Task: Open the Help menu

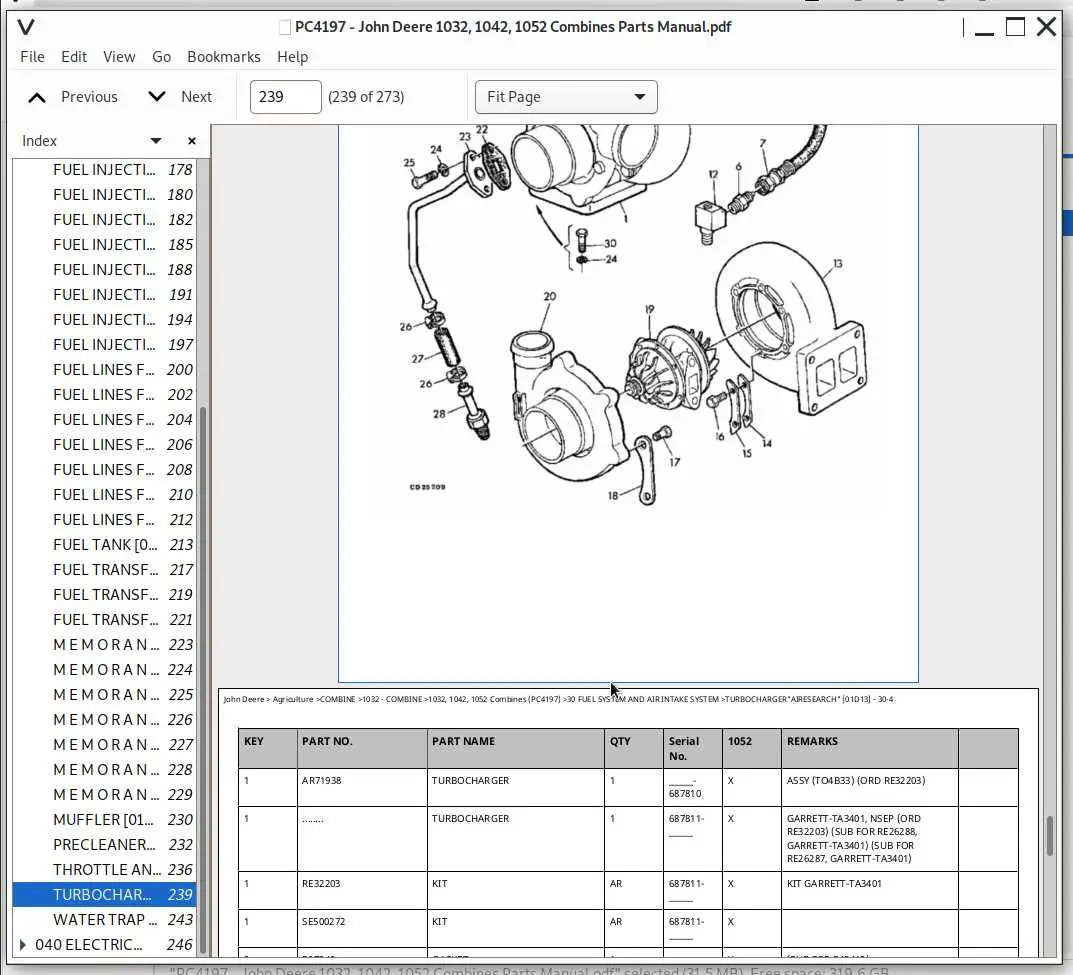Action: [292, 57]
